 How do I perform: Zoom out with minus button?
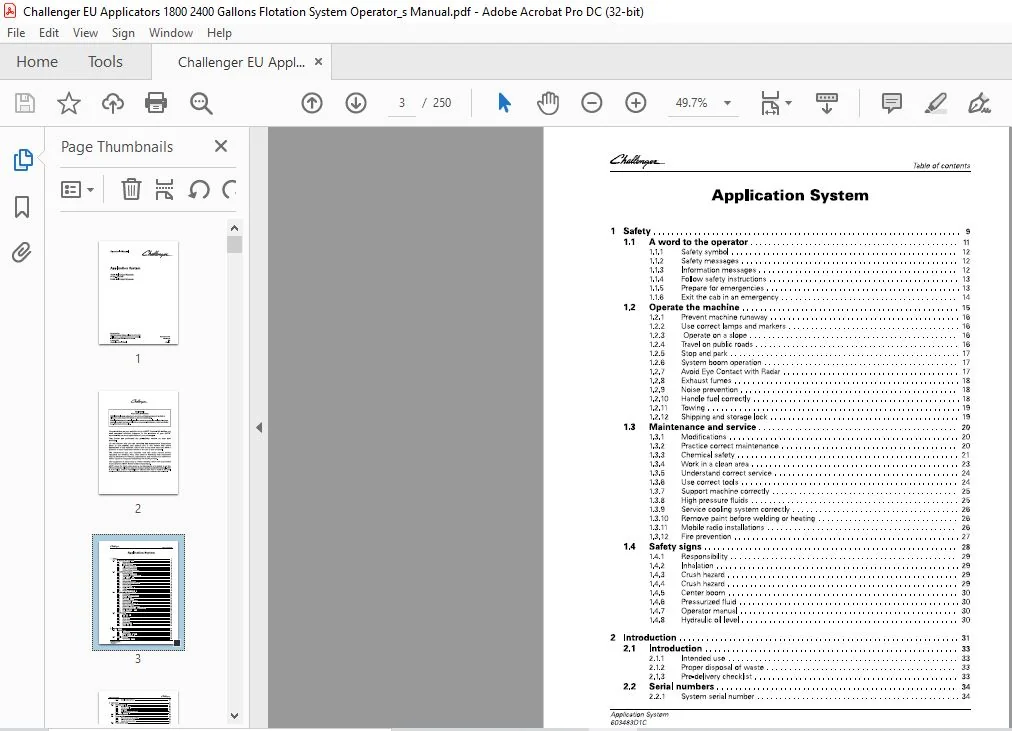[591, 103]
